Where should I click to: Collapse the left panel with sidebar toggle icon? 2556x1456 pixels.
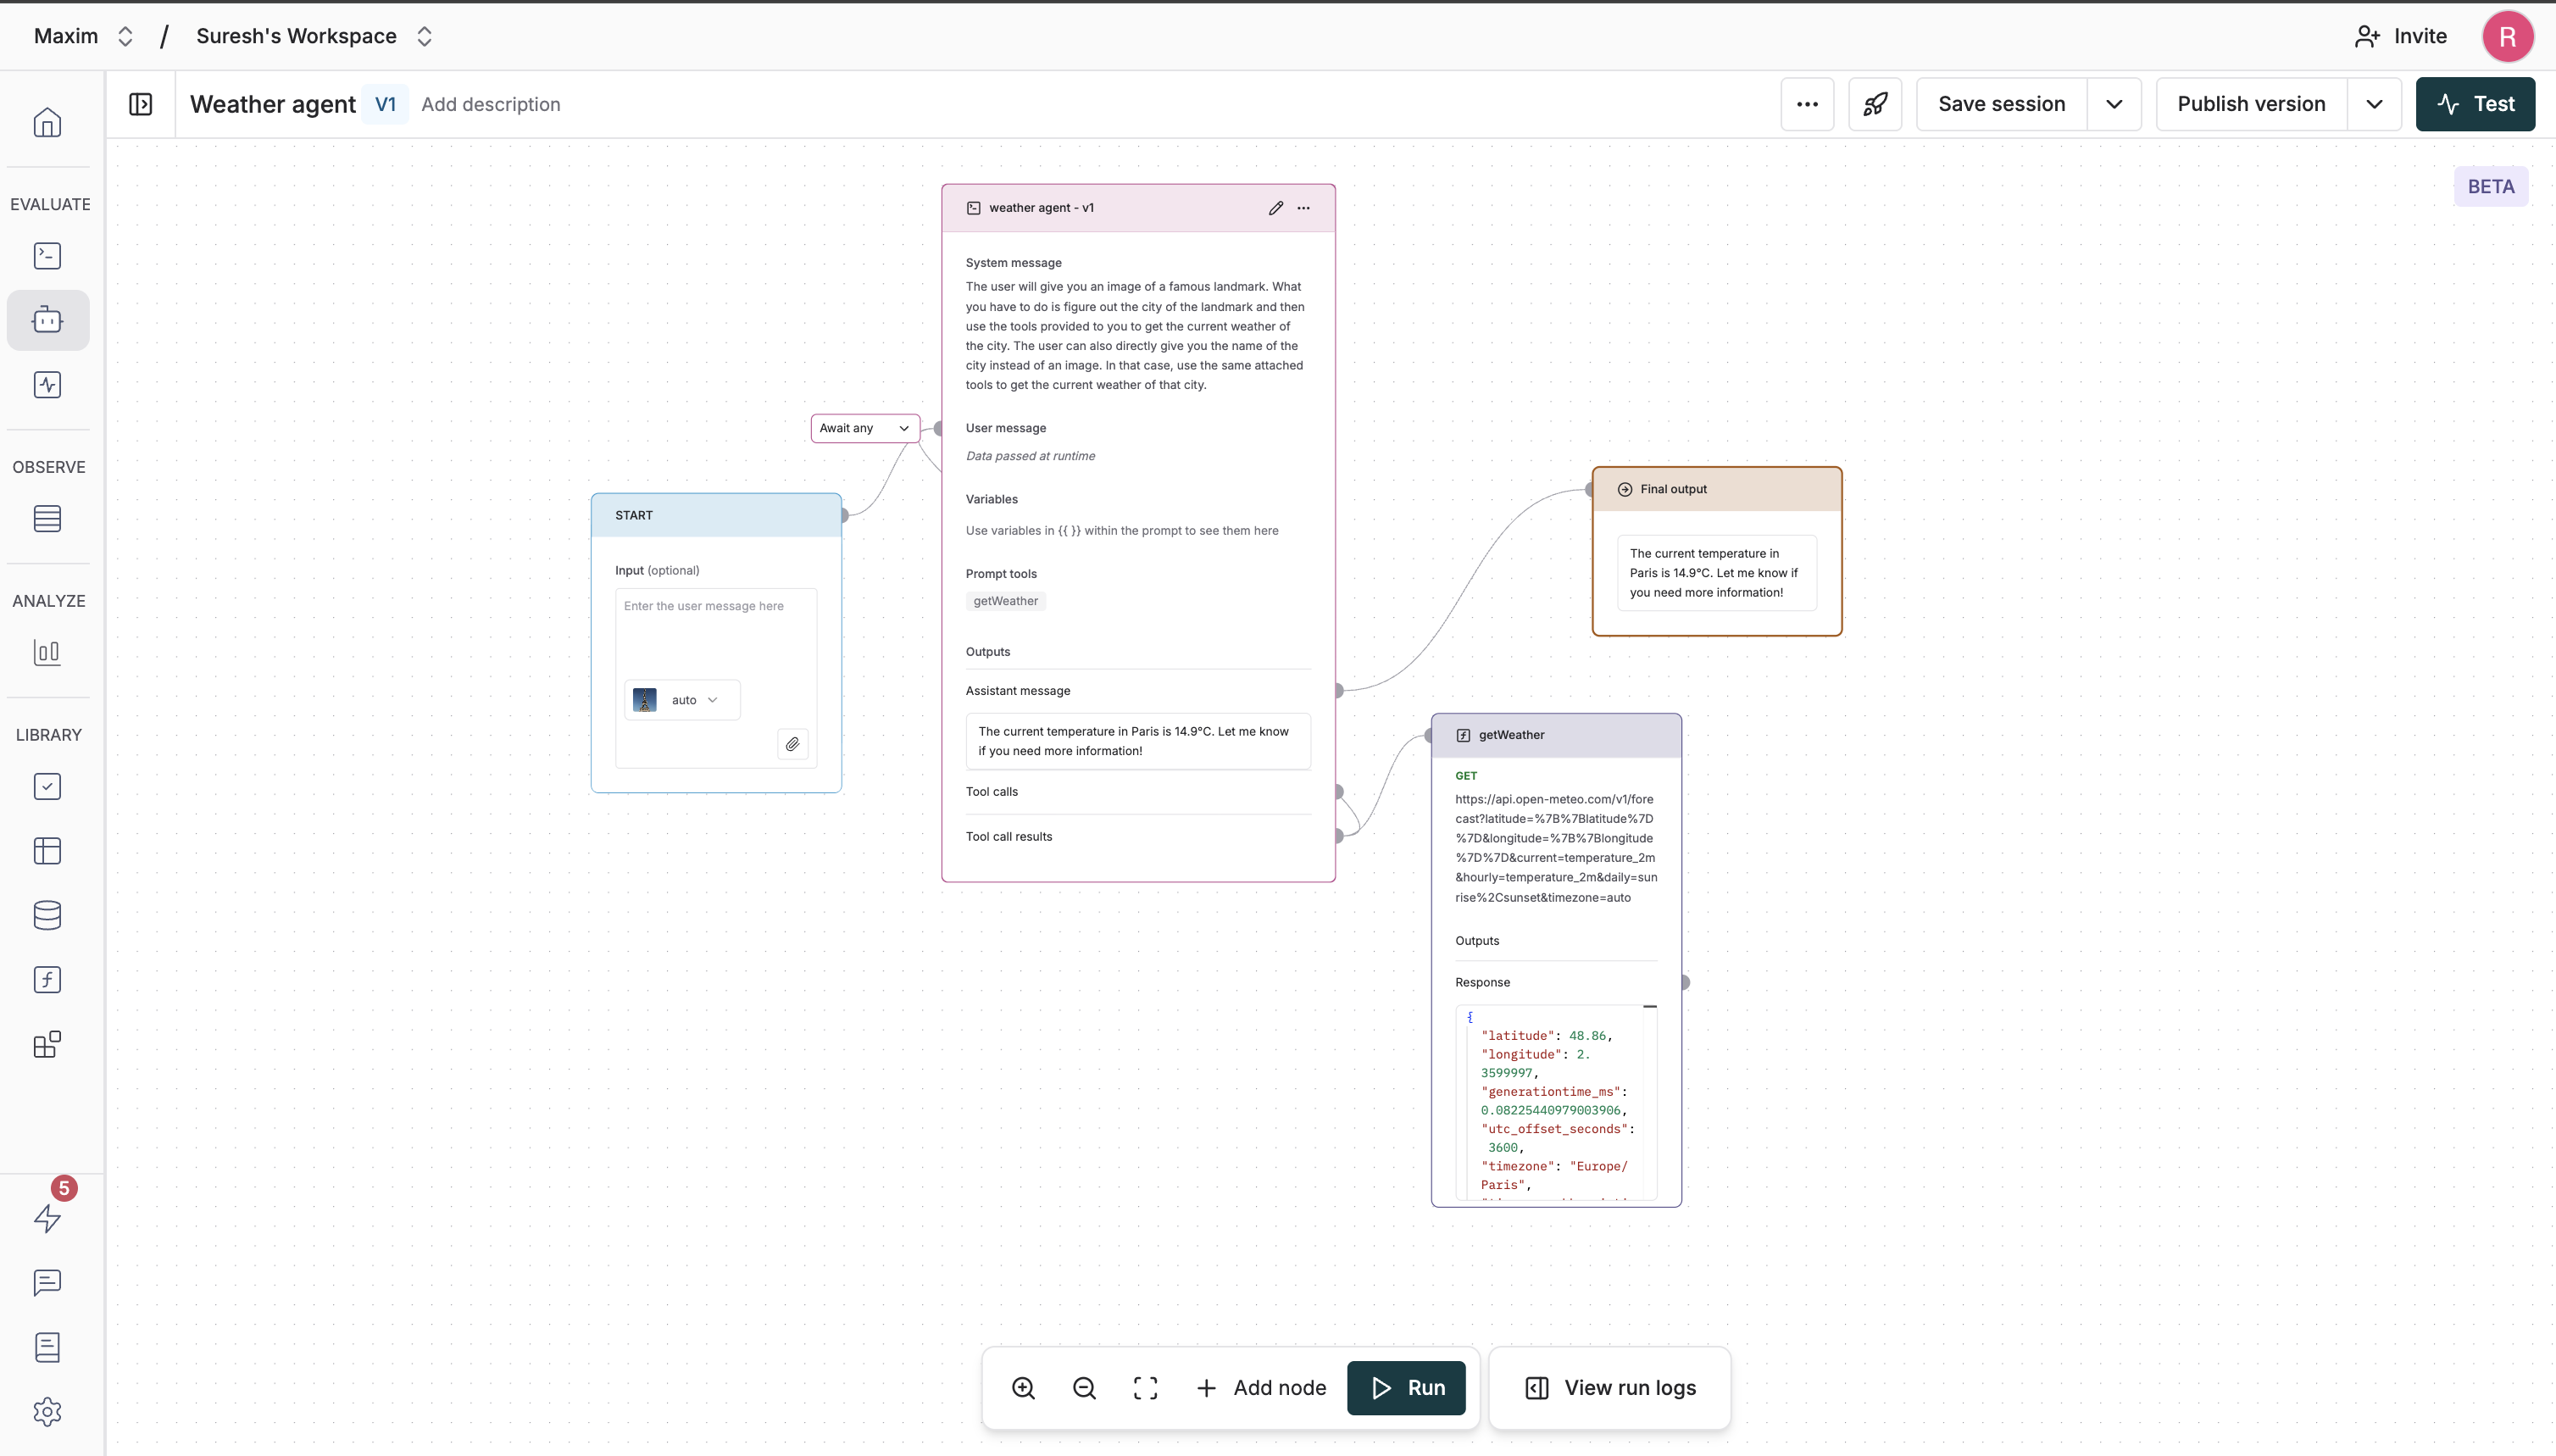(140, 104)
